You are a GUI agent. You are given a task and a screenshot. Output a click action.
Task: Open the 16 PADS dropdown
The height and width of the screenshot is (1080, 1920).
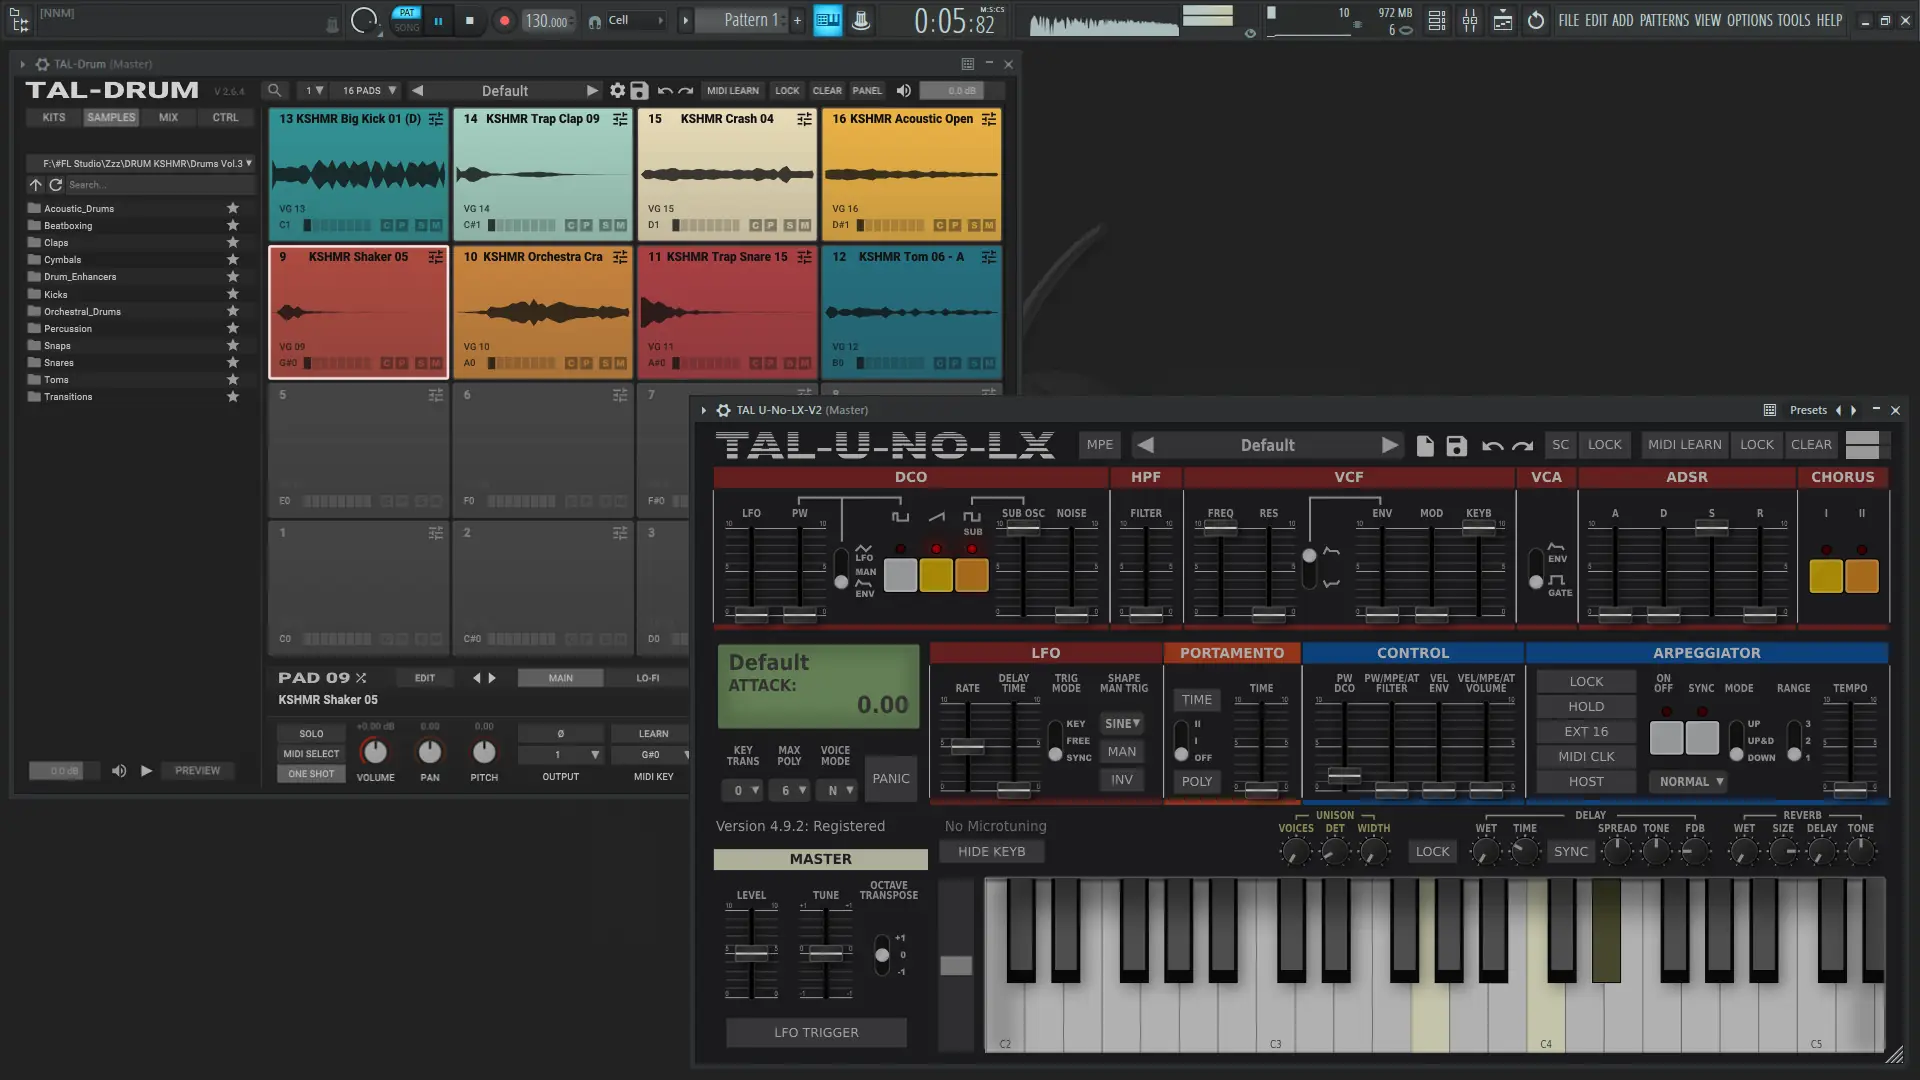(369, 91)
